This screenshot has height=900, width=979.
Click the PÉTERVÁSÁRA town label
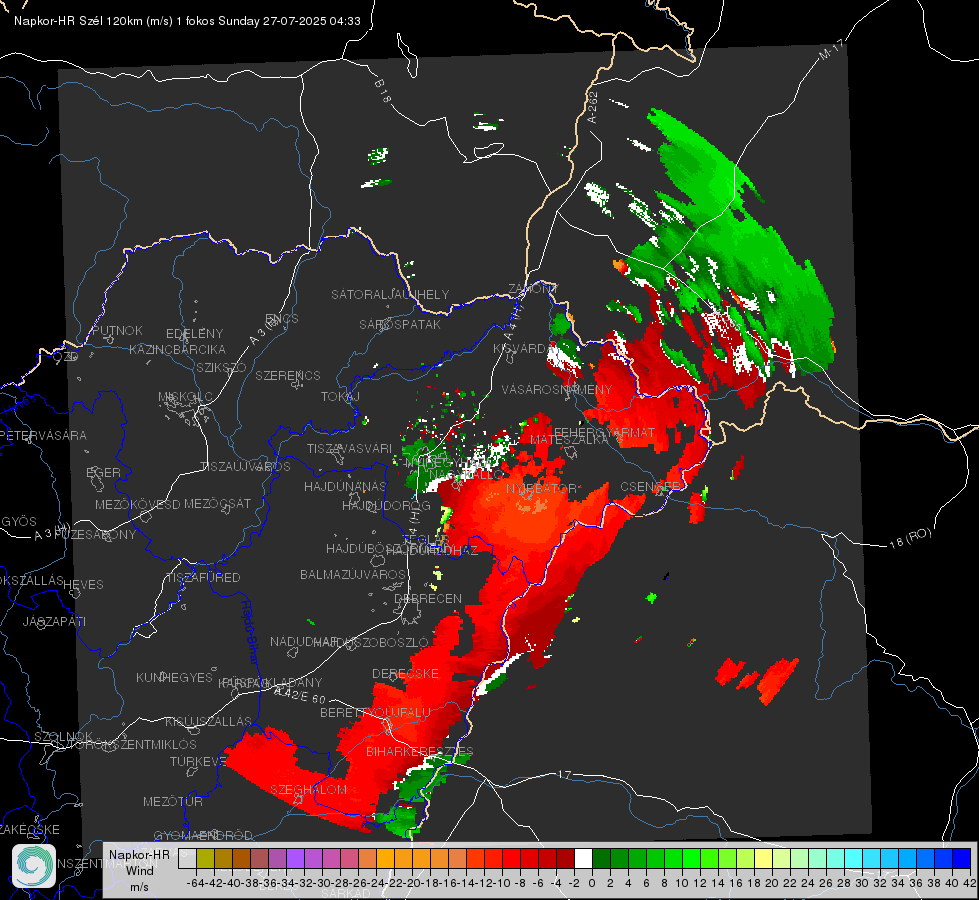click(44, 435)
